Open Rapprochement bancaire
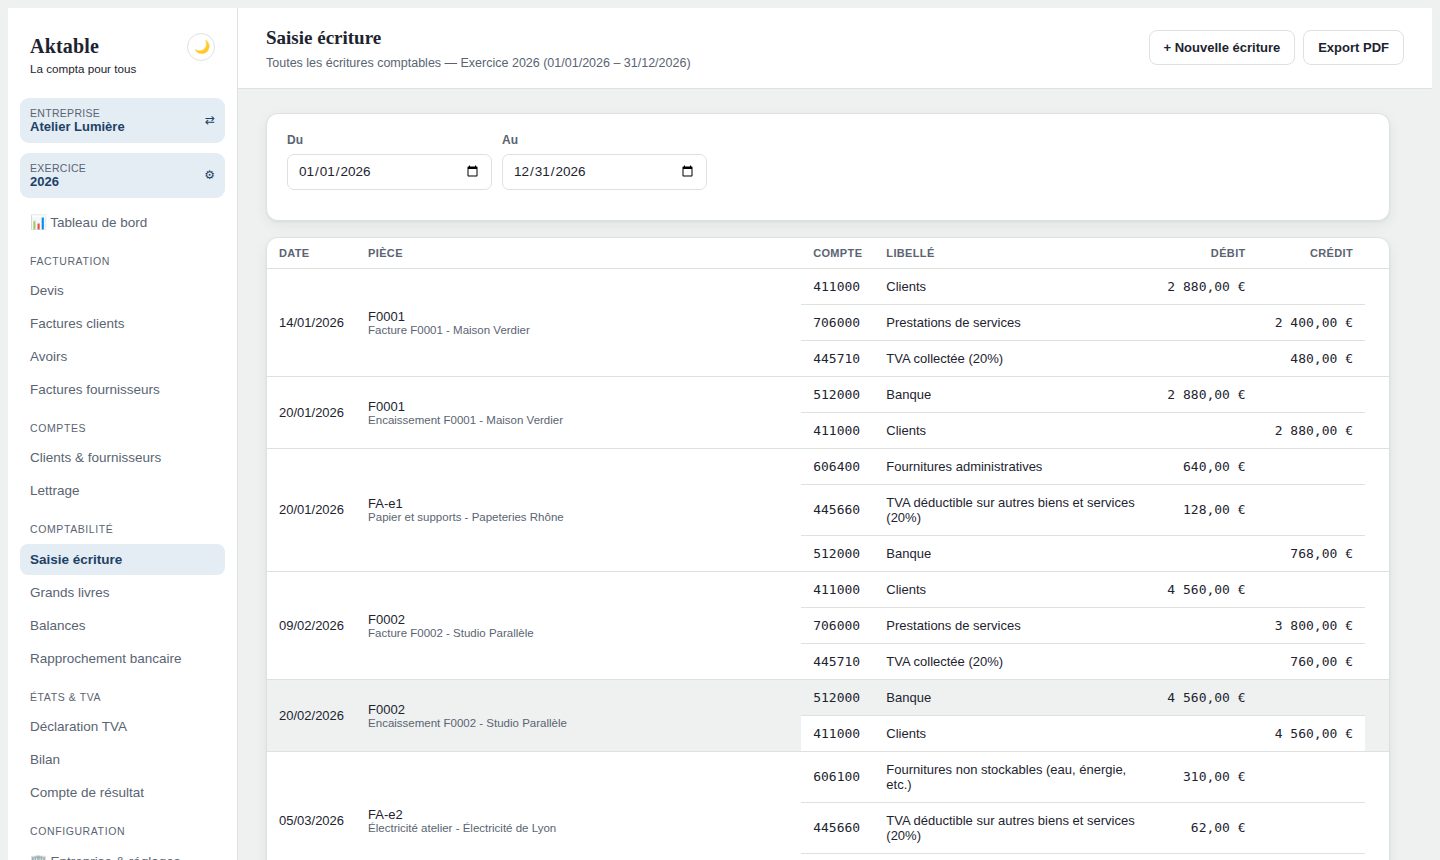1440x860 pixels. point(122,659)
